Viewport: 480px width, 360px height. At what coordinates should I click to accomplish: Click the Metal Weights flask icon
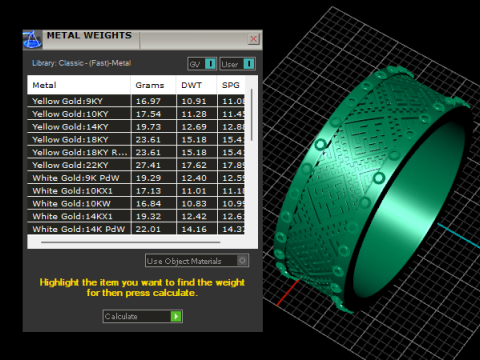tap(32, 40)
